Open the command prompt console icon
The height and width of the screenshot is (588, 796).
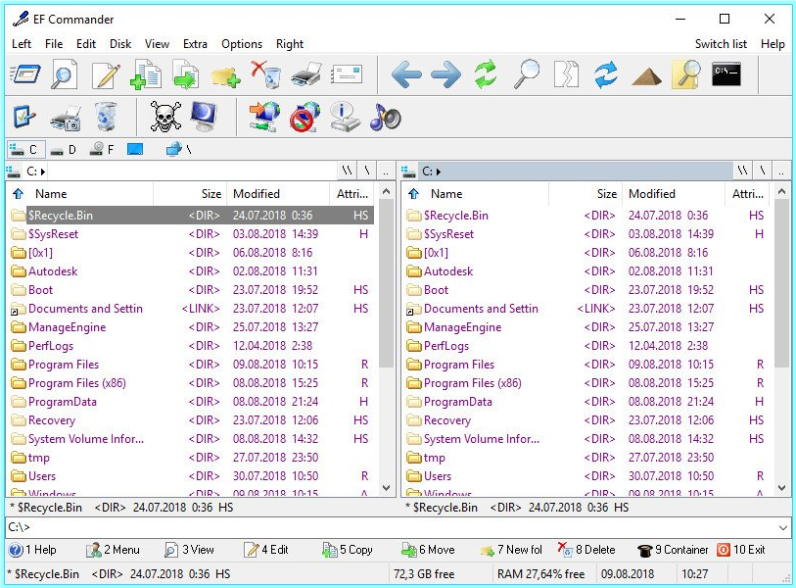tap(726, 74)
